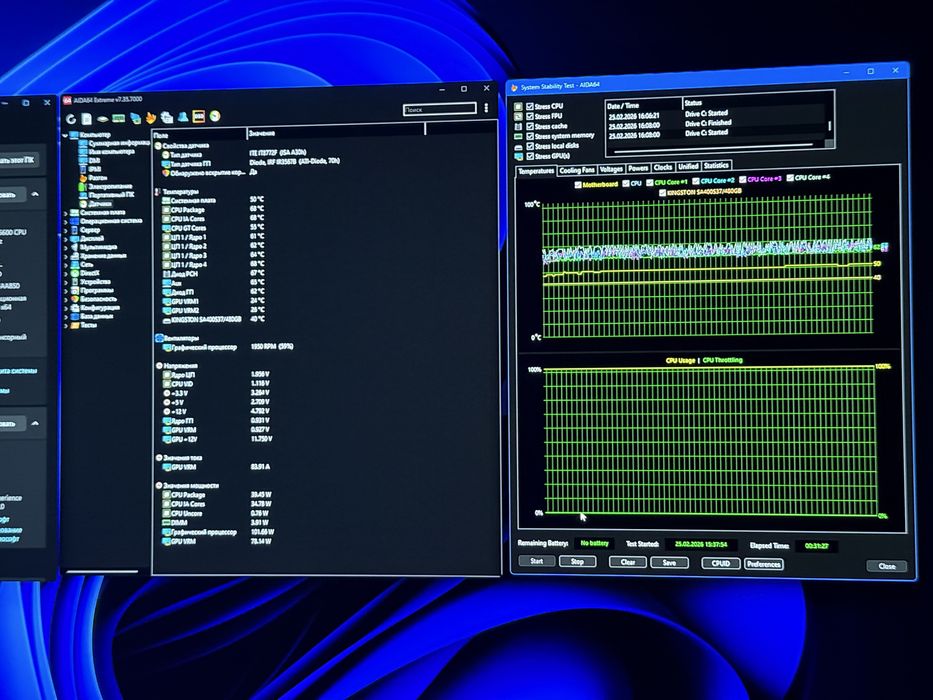The width and height of the screenshot is (933, 700).
Task: Click the Save button
Action: [669, 562]
